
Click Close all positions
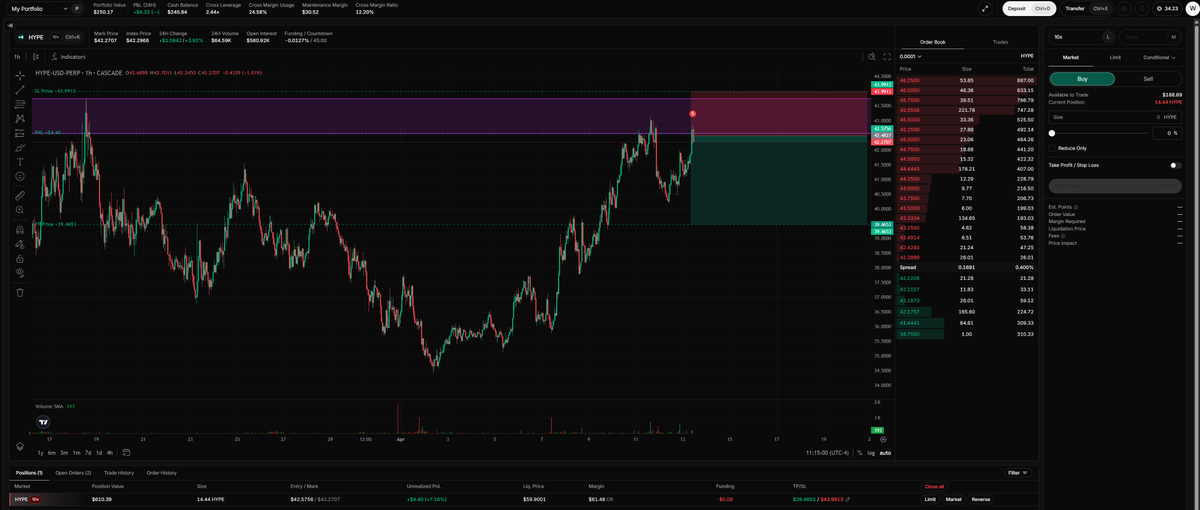[x=934, y=486]
